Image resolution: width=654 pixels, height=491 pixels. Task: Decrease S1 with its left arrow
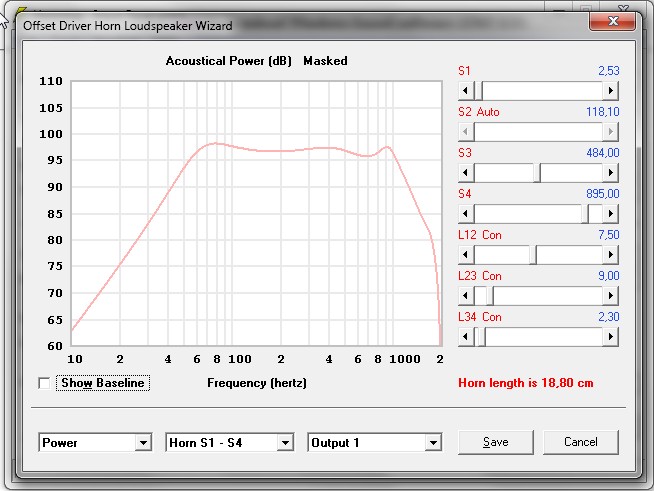point(466,91)
